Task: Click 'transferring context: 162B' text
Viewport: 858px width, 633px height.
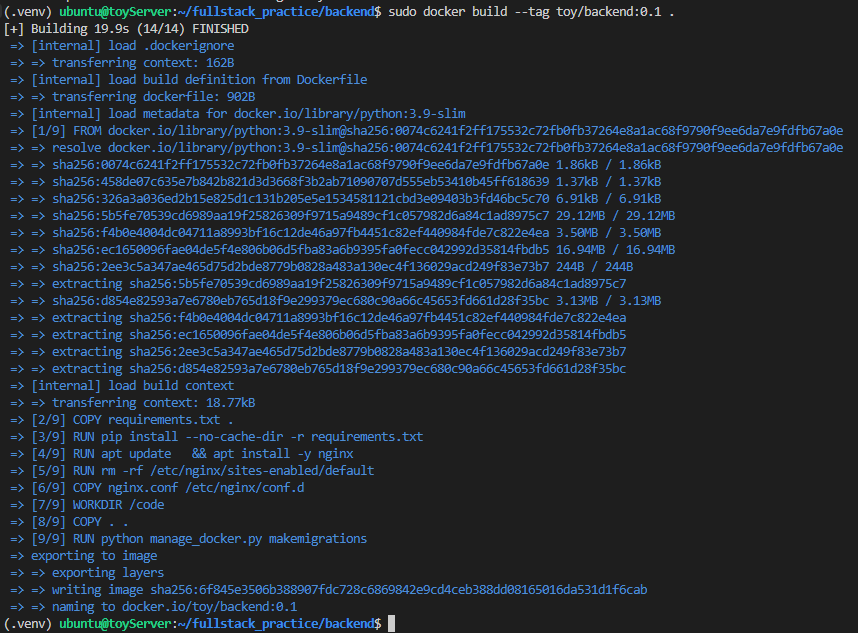Action: tap(143, 62)
